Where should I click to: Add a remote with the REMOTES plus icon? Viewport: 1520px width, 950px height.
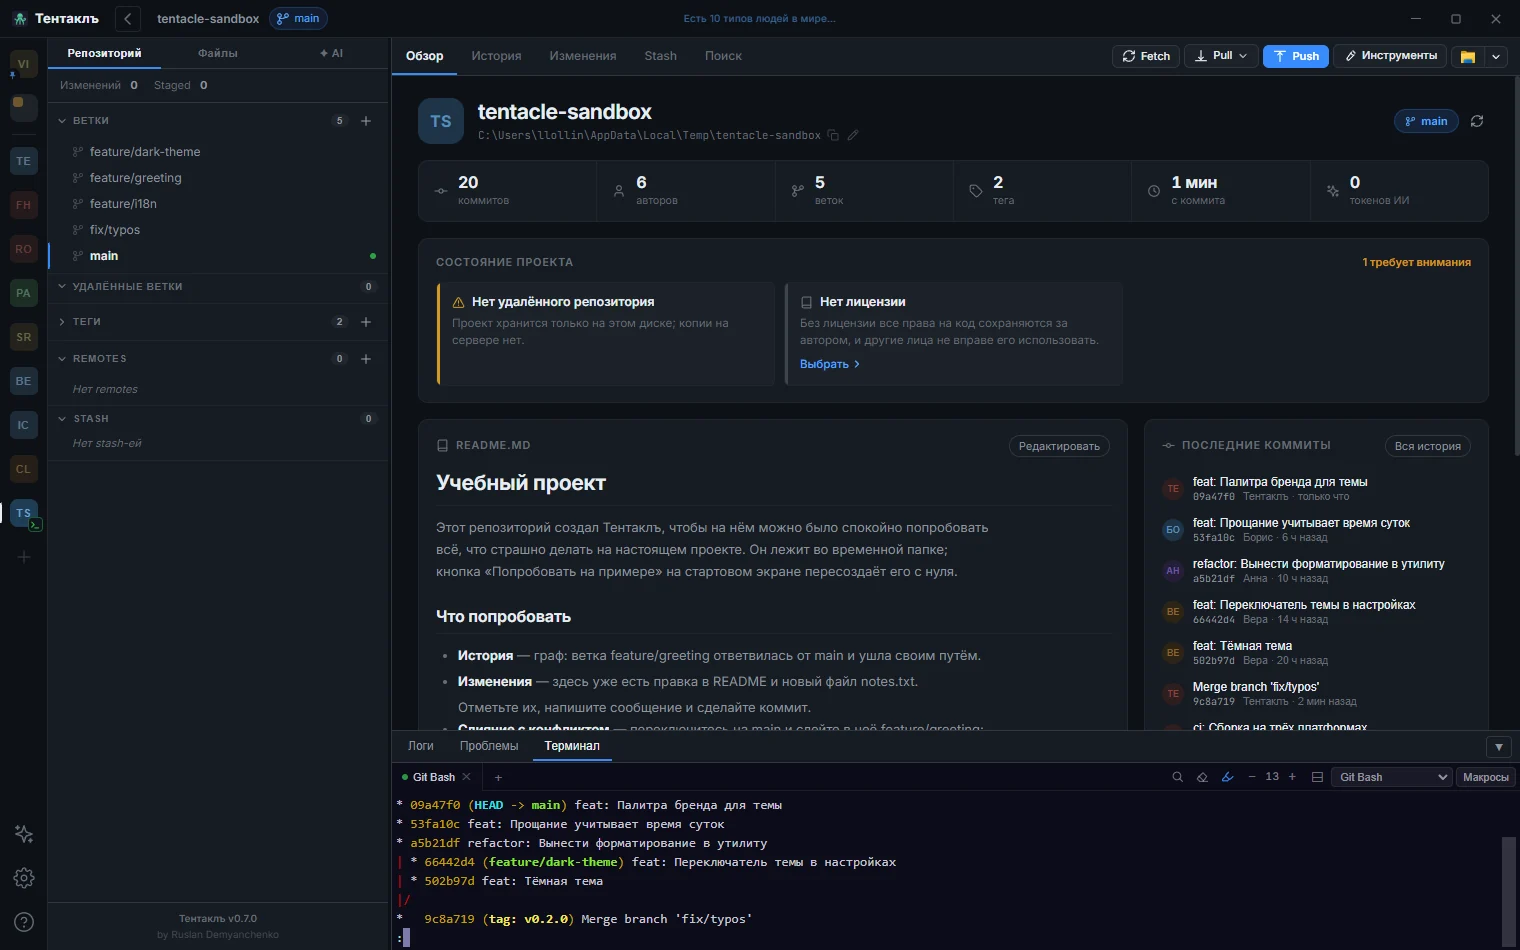click(366, 359)
